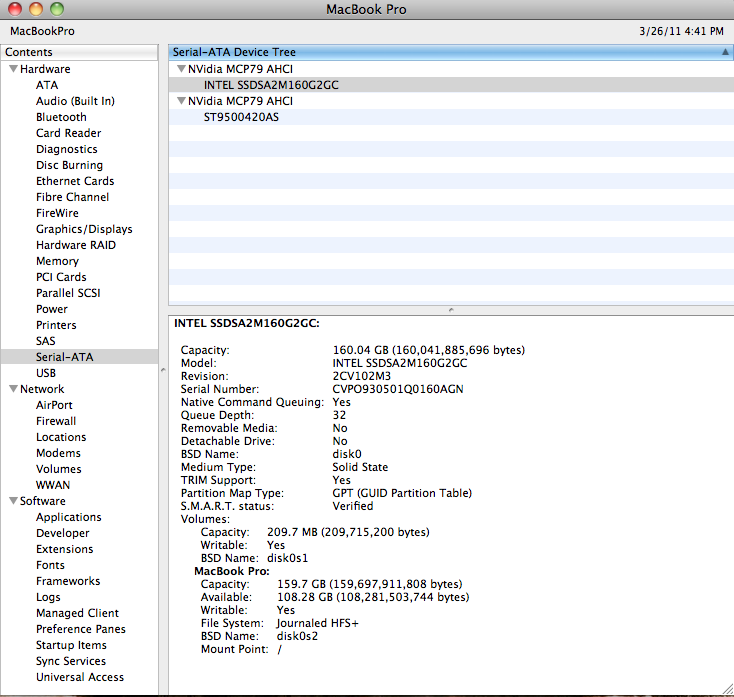Select Universal Access under Software
This screenshot has width=734, height=697.
[80, 677]
